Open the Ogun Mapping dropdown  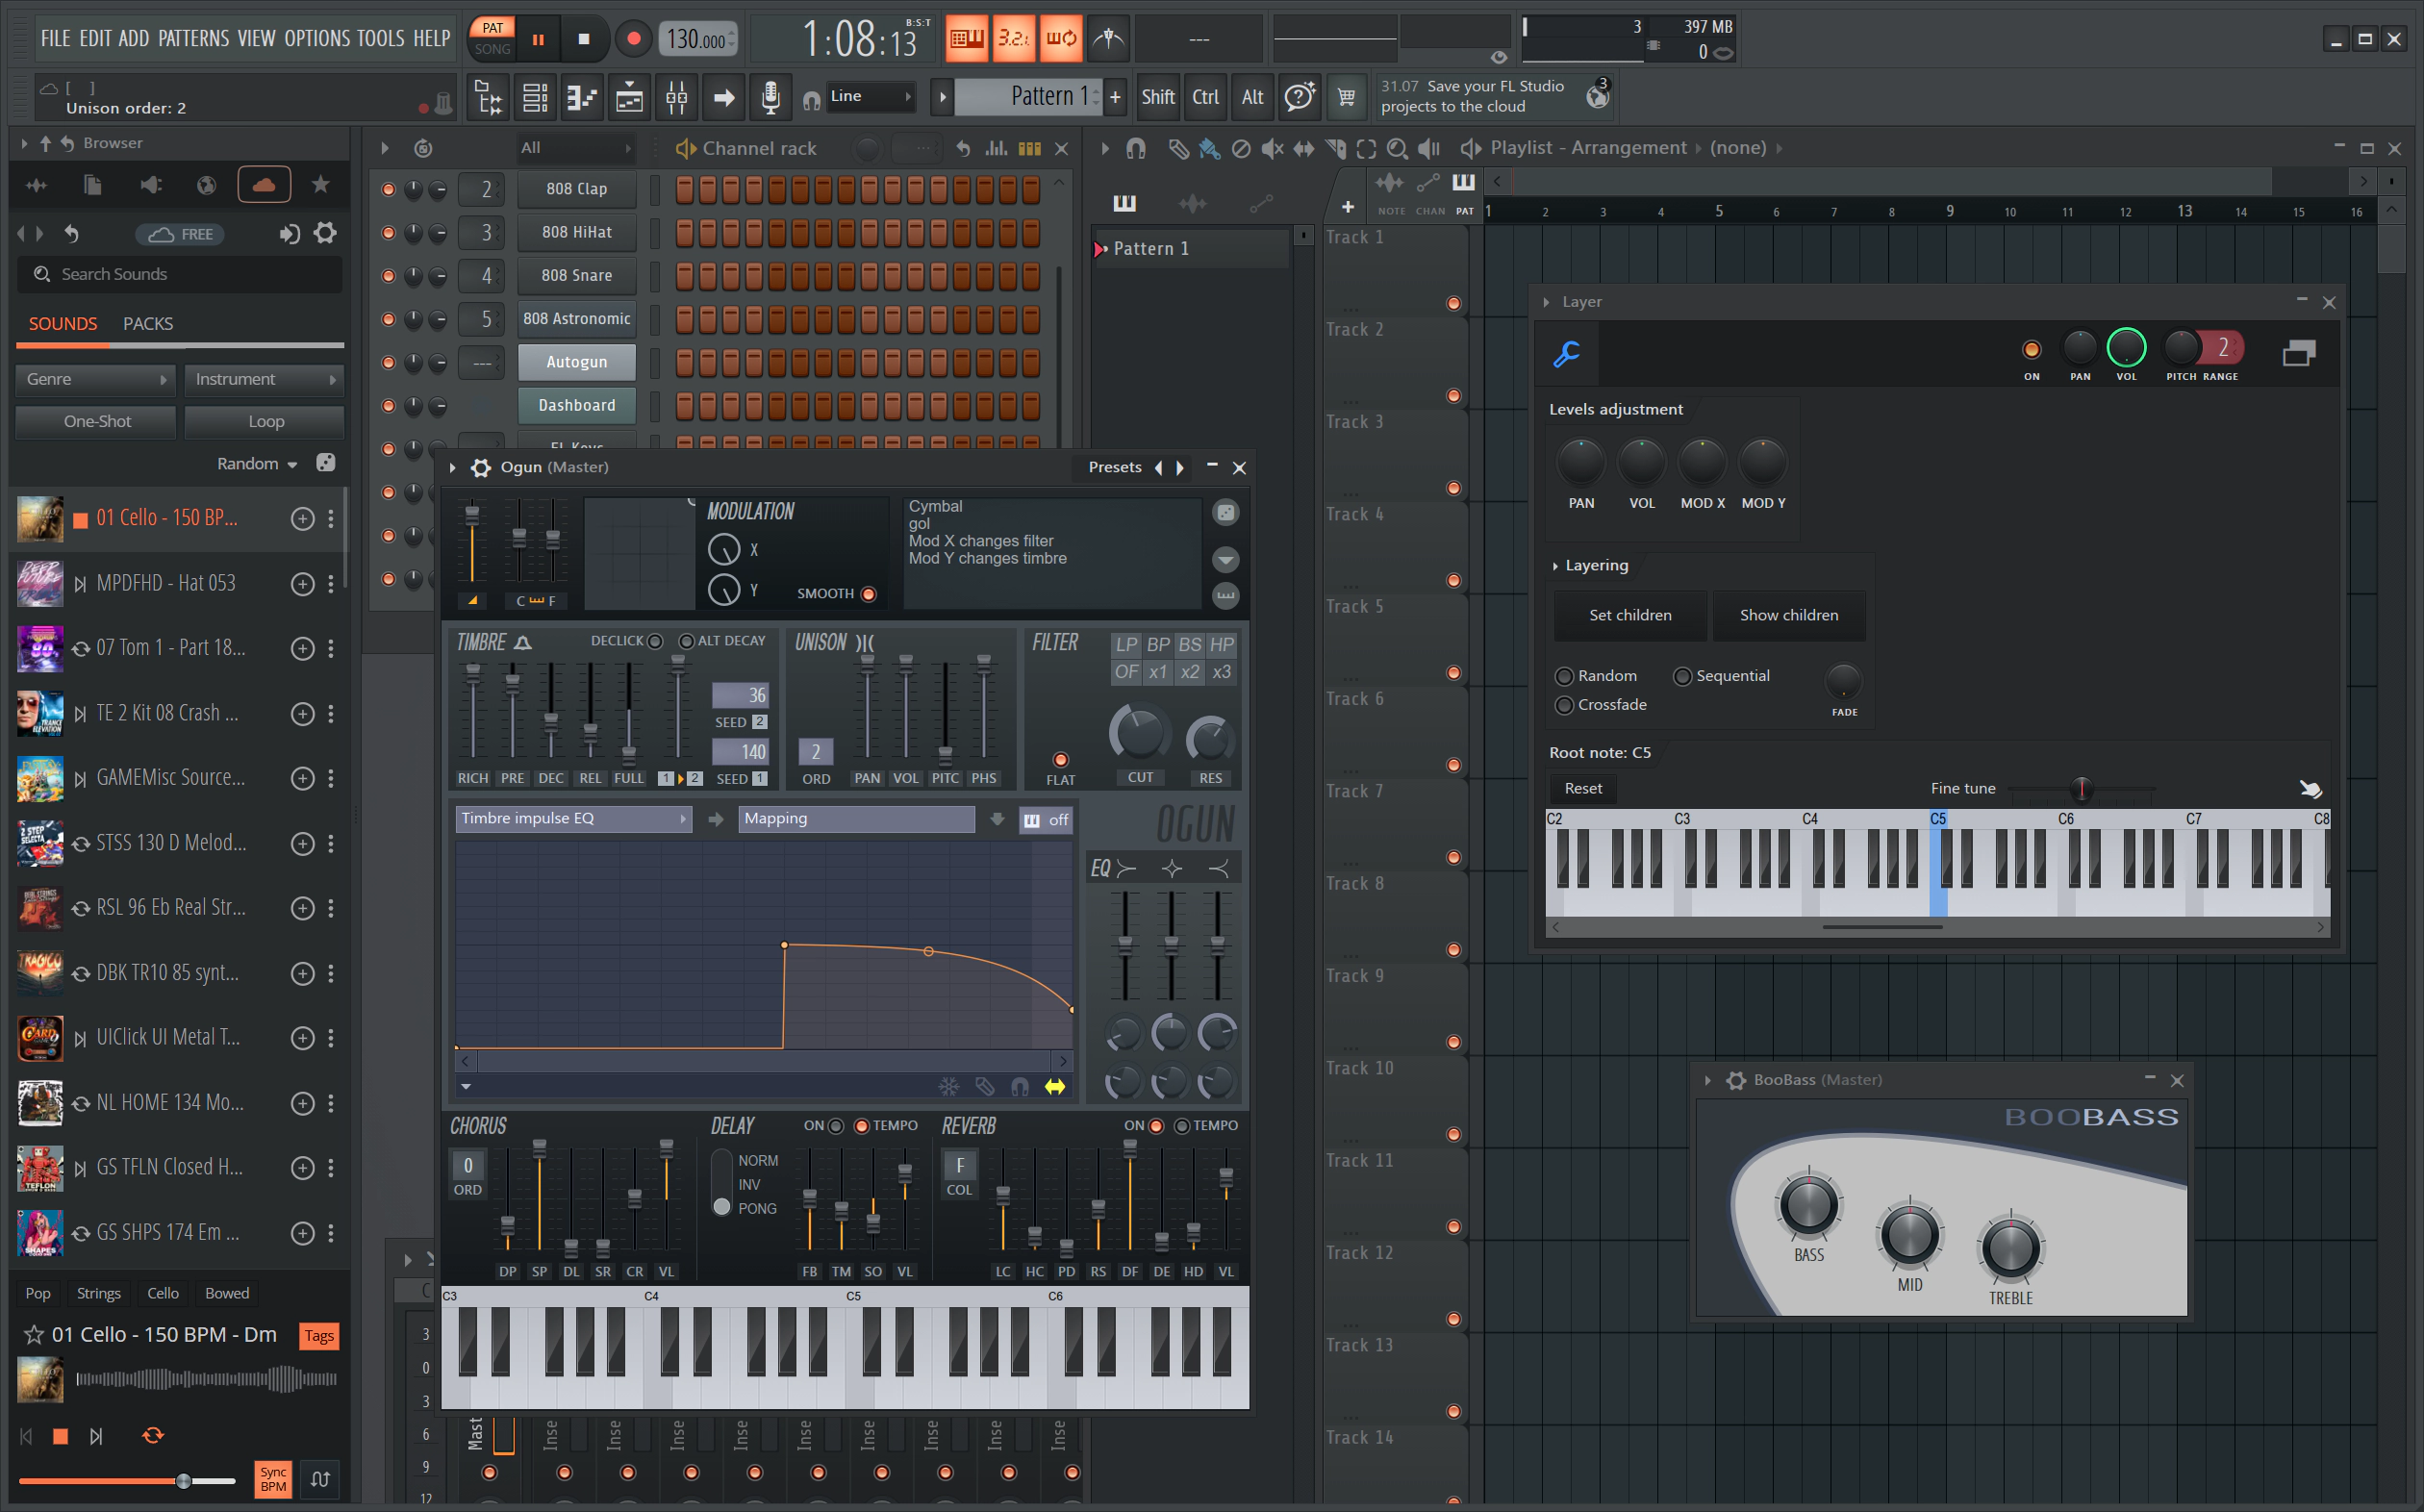click(x=856, y=819)
